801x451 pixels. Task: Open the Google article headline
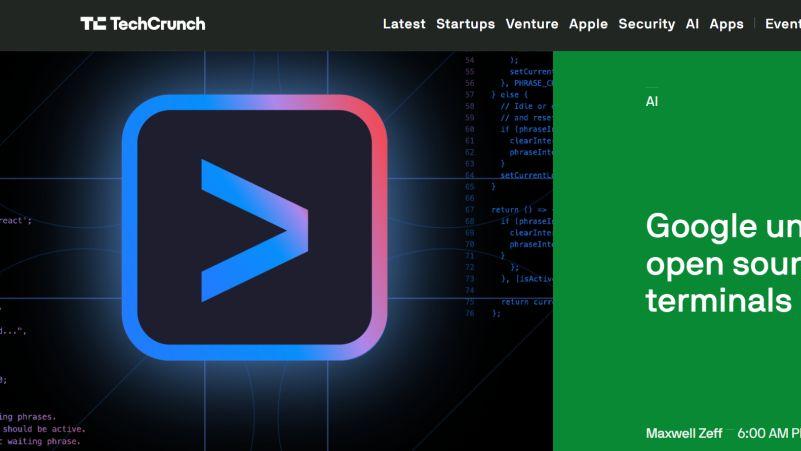tap(723, 263)
